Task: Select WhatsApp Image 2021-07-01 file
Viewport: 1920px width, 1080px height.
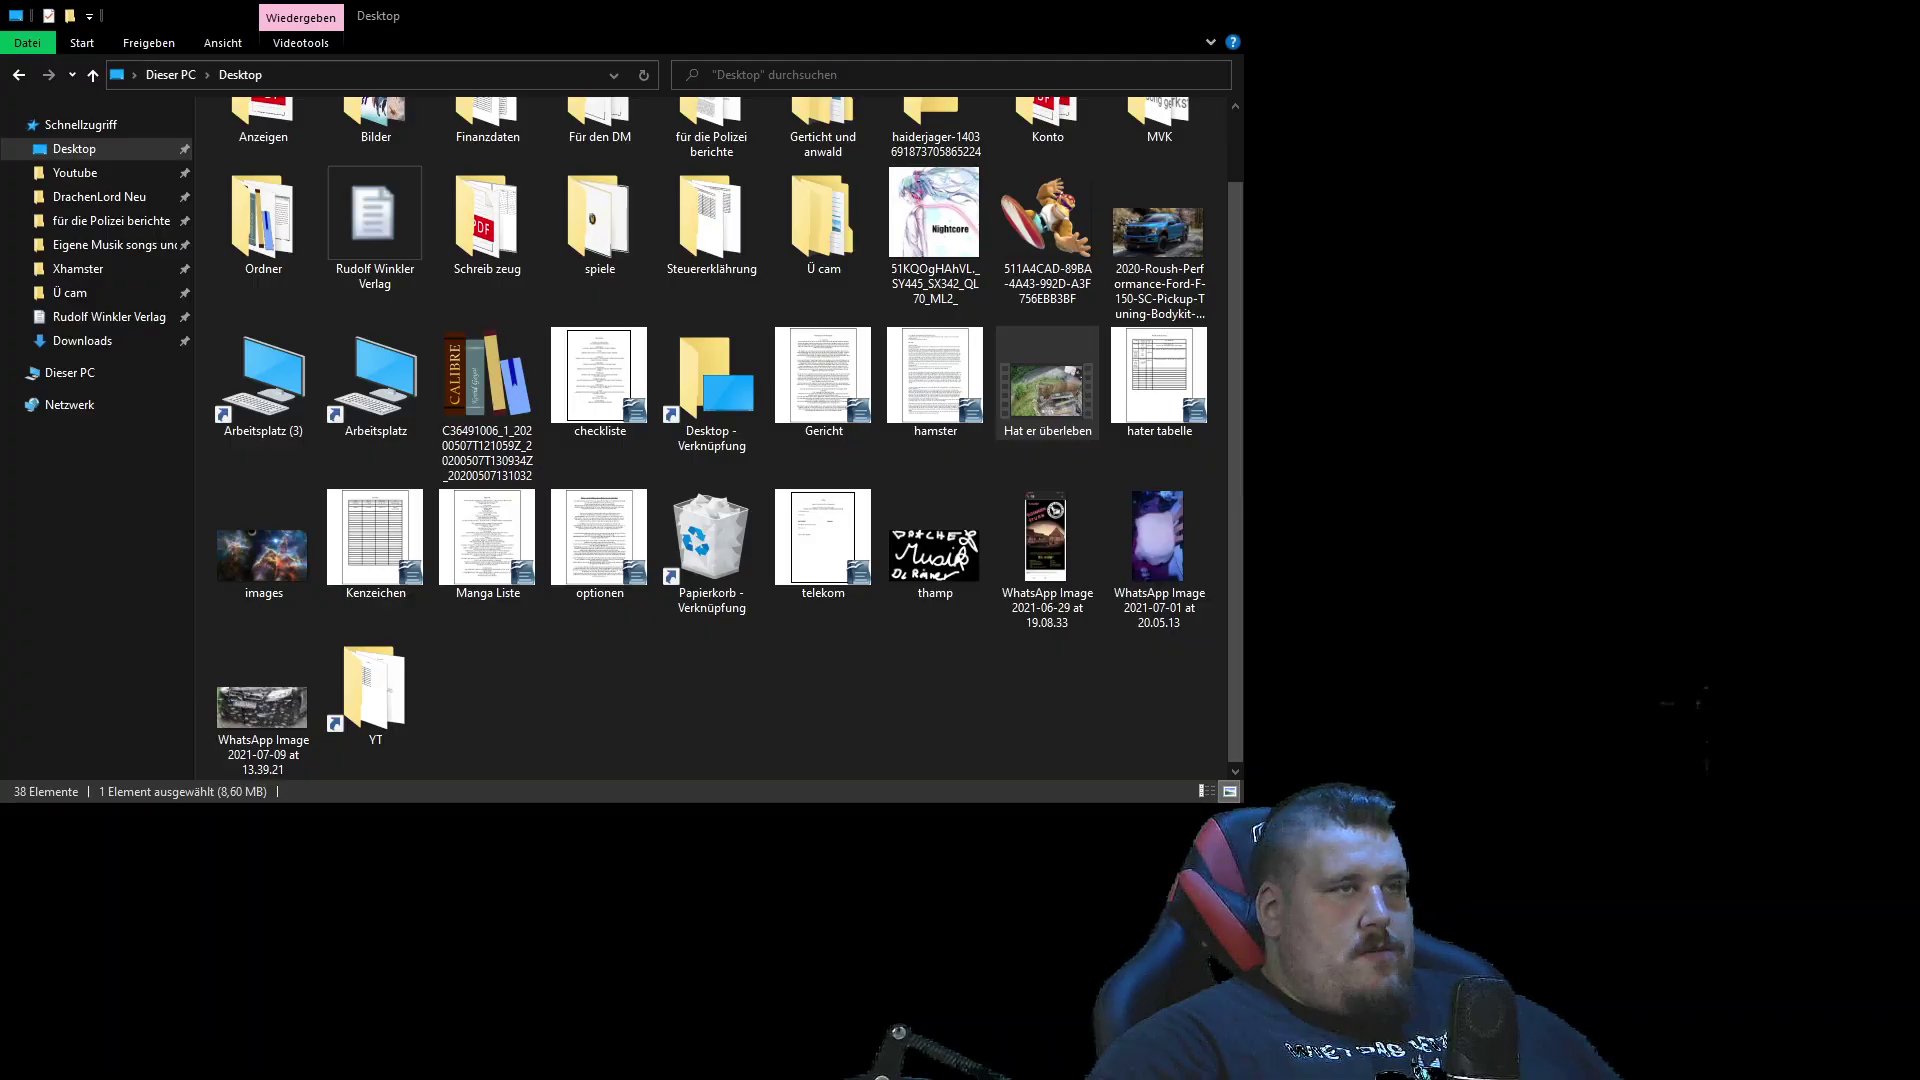Action: (x=1157, y=536)
